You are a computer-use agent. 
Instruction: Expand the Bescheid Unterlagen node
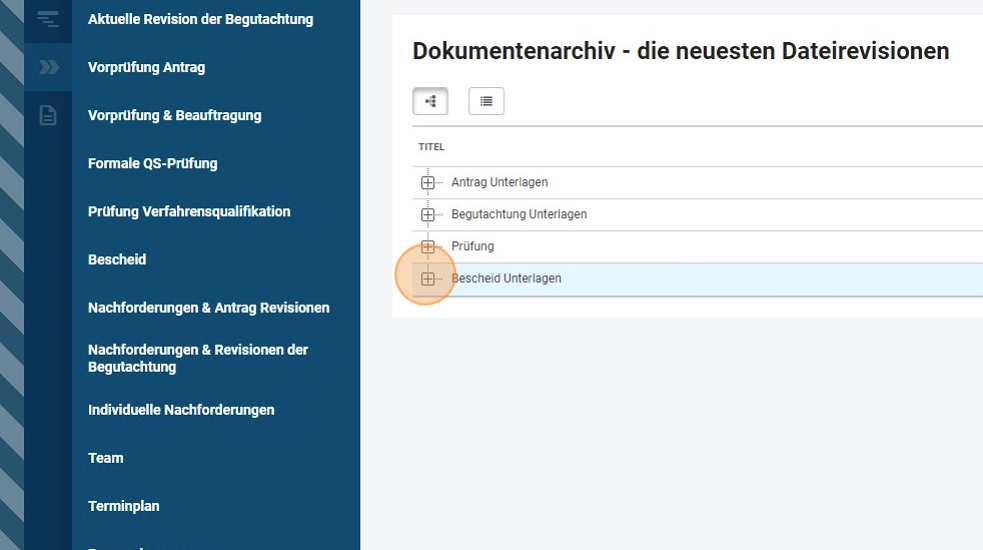pos(428,279)
